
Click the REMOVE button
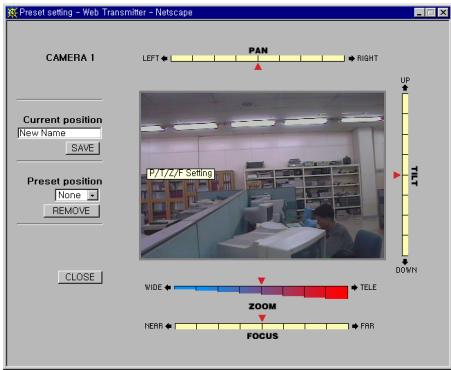[71, 211]
